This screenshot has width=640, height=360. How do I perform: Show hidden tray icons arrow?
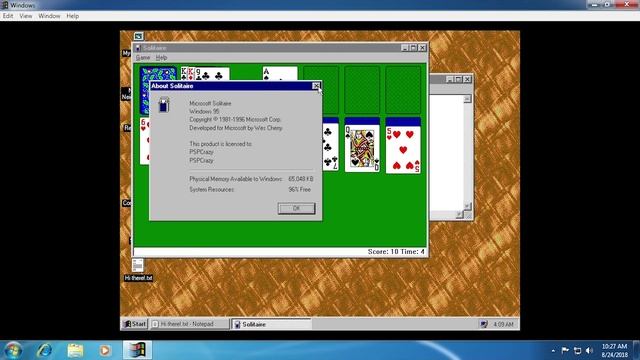tap(553, 351)
